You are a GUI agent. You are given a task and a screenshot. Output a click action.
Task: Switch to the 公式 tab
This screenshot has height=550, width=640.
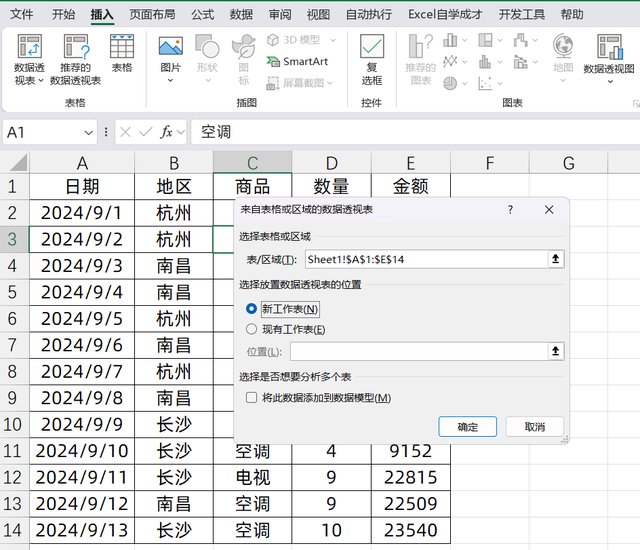coord(203,15)
